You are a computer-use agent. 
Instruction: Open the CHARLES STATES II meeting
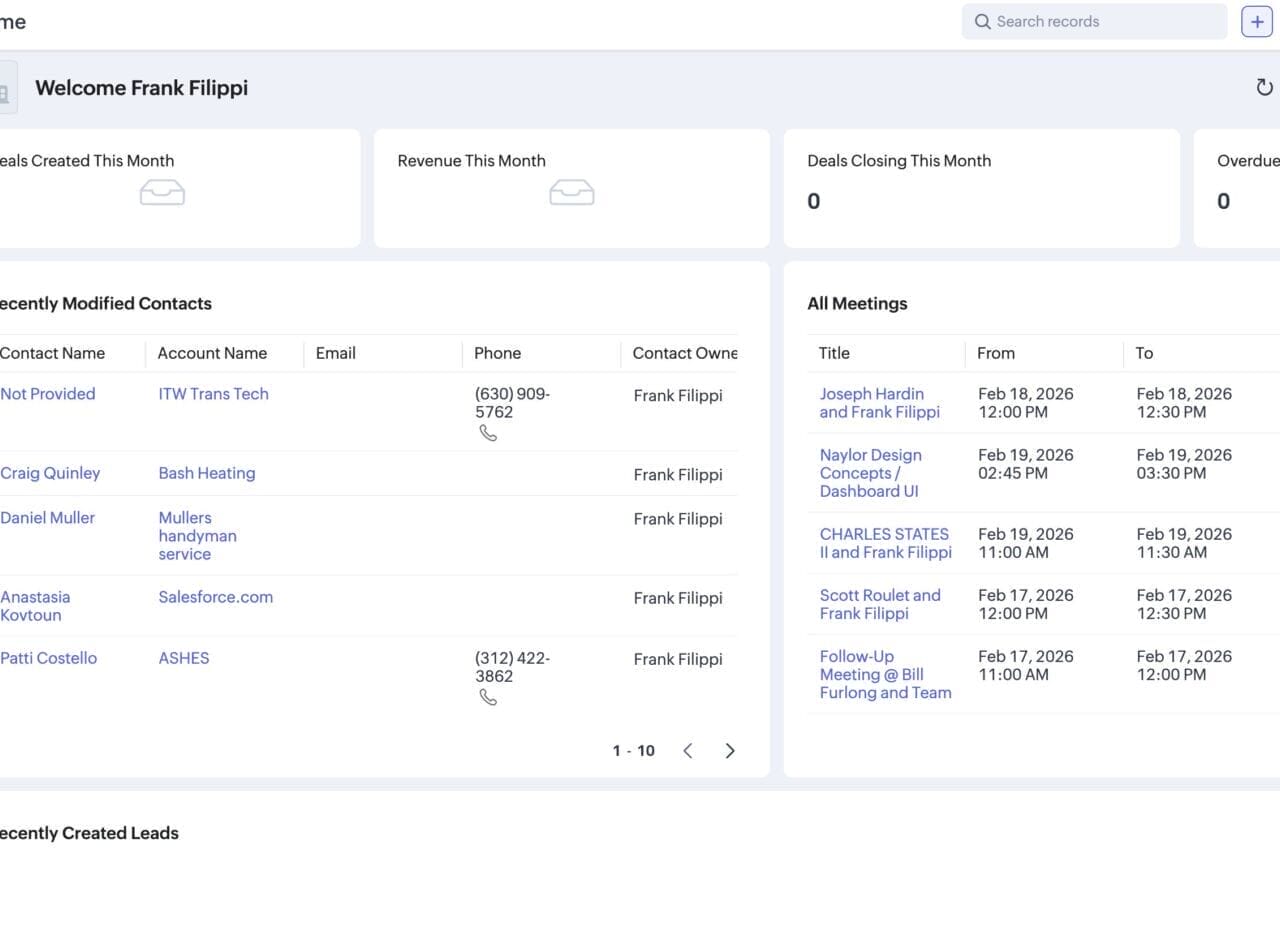point(884,543)
